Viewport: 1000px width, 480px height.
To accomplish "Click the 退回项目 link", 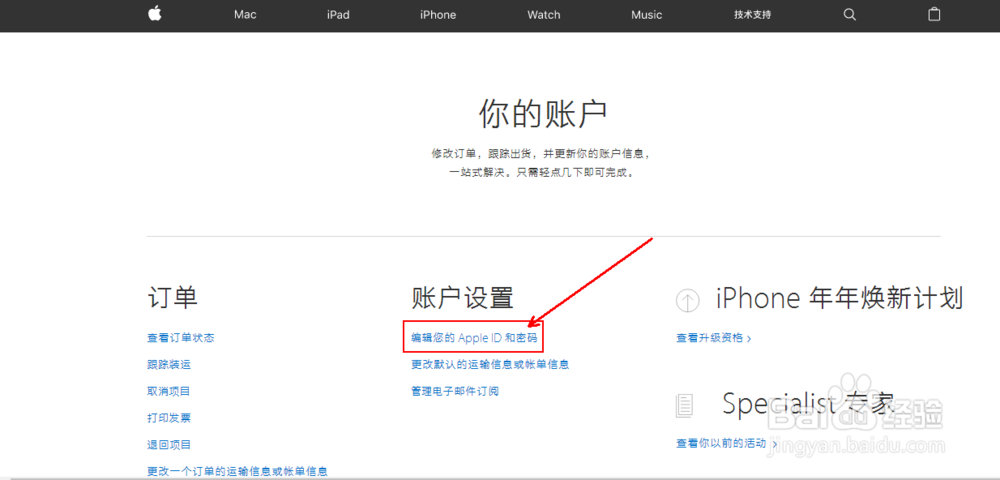I will [169, 445].
